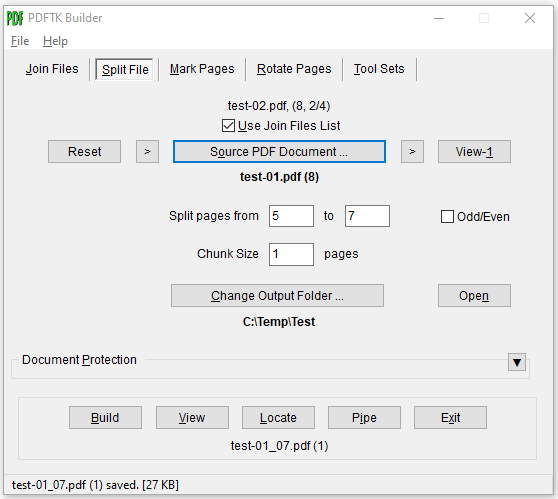Image resolution: width=558 pixels, height=499 pixels.
Task: Click the Reset button
Action: (x=84, y=152)
